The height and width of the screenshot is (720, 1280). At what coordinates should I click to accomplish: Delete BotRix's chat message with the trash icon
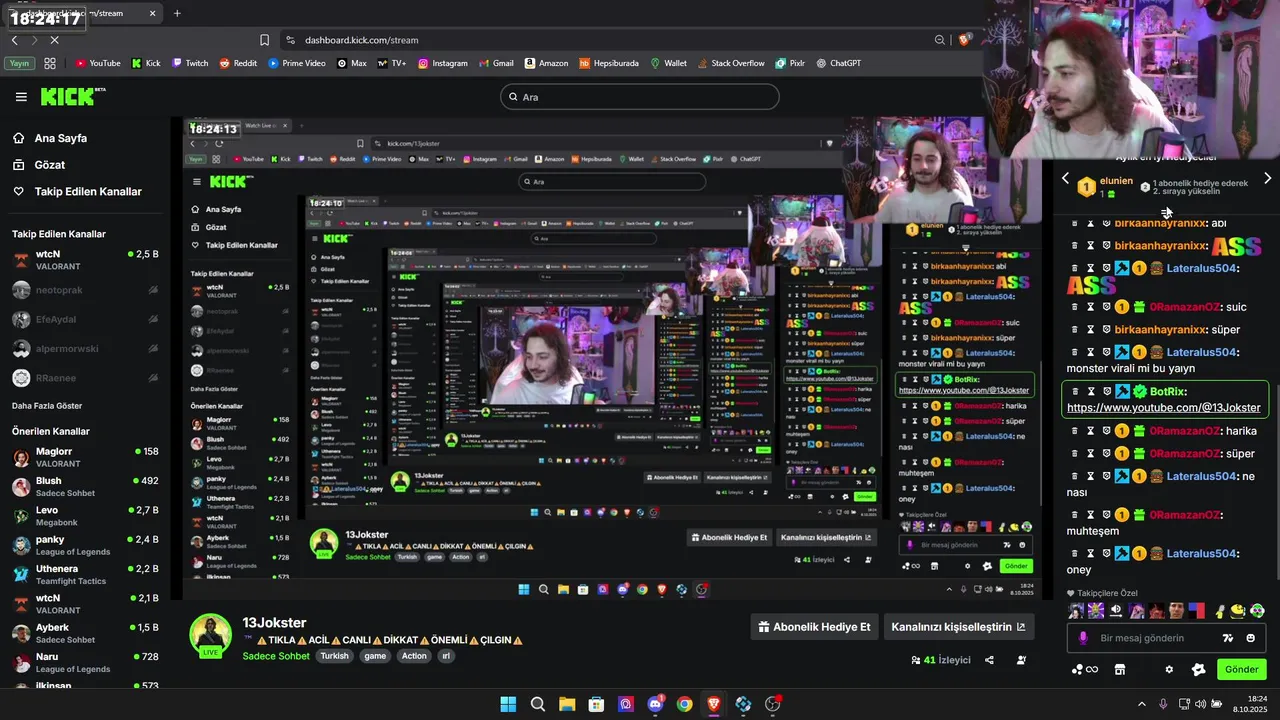click(1075, 392)
